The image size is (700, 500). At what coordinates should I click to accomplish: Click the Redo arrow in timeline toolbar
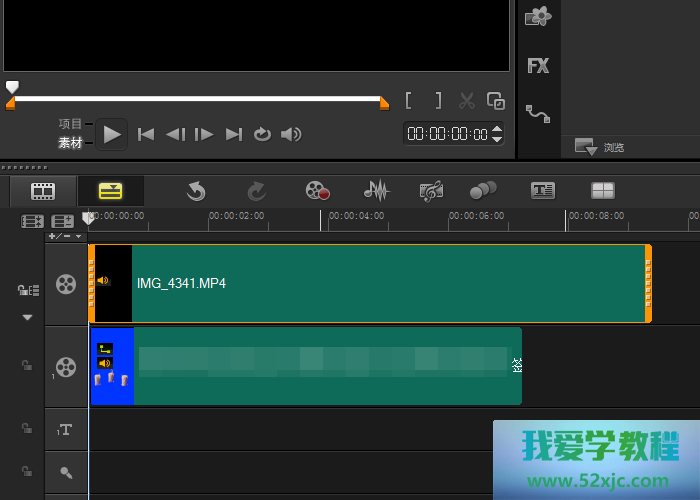pos(256,190)
